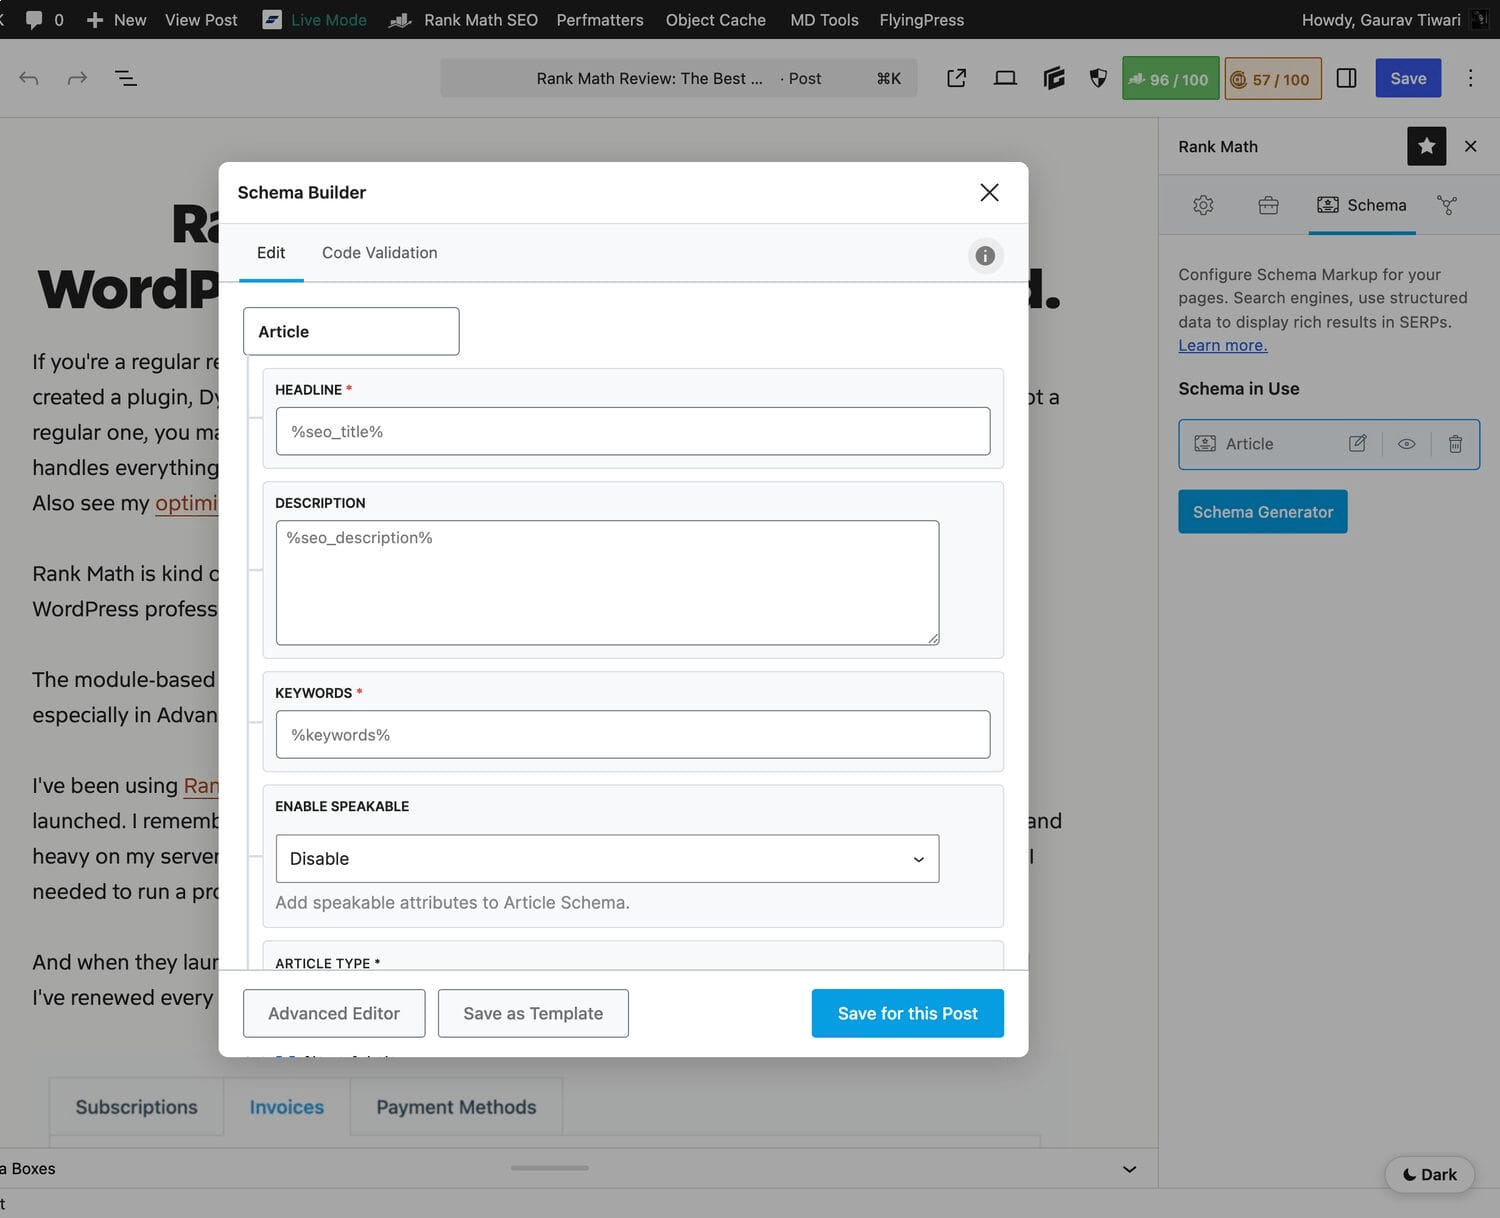Image resolution: width=1500 pixels, height=1218 pixels.
Task: Open the document overview list icon
Action: 126,78
